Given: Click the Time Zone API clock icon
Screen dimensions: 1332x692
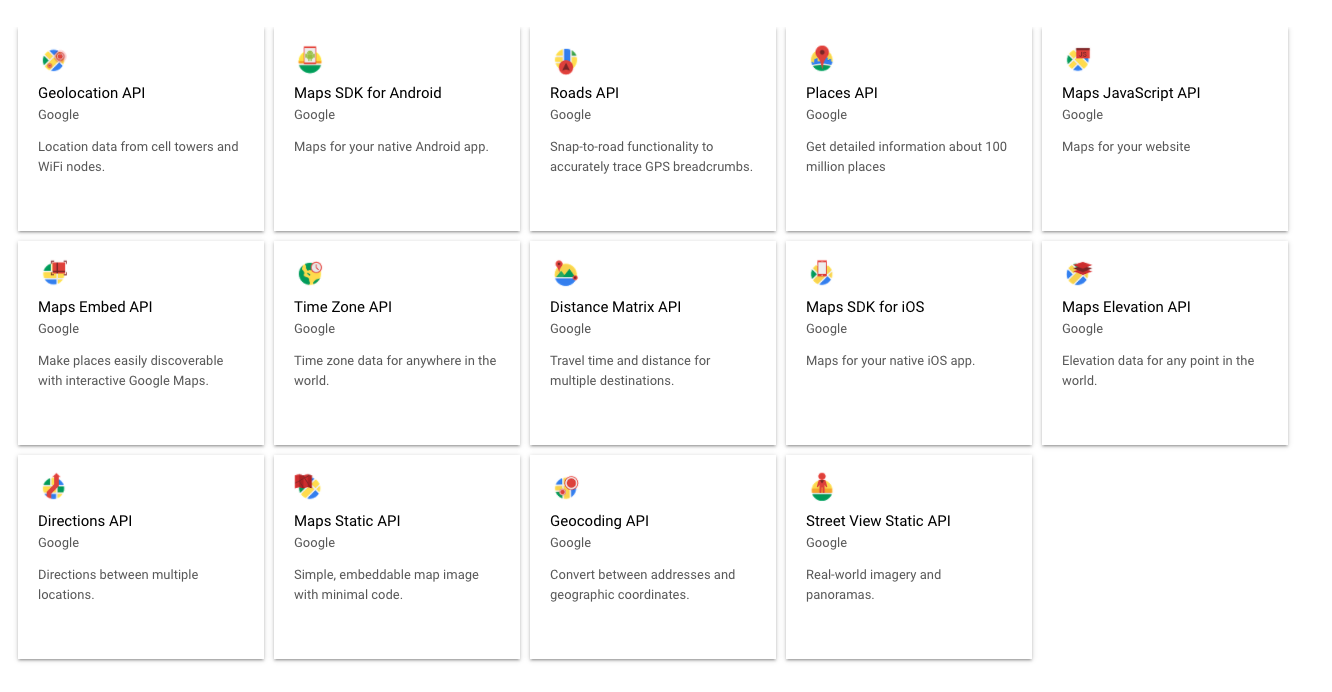Looking at the screenshot, I should (310, 273).
